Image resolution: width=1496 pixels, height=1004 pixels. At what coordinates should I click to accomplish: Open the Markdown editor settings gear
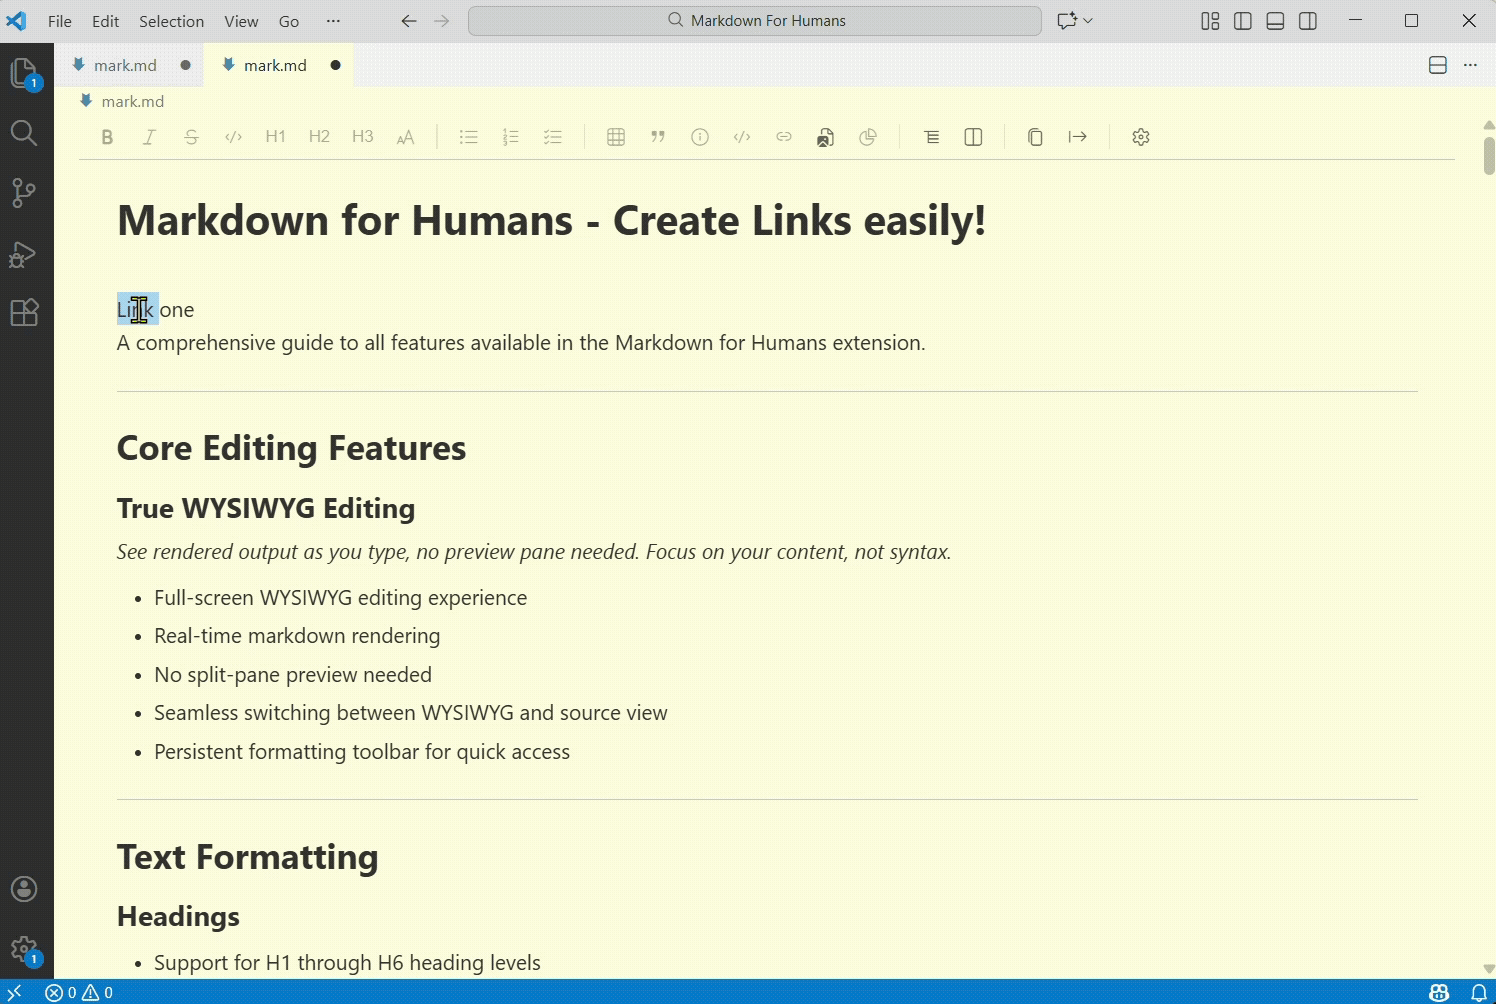[1141, 137]
